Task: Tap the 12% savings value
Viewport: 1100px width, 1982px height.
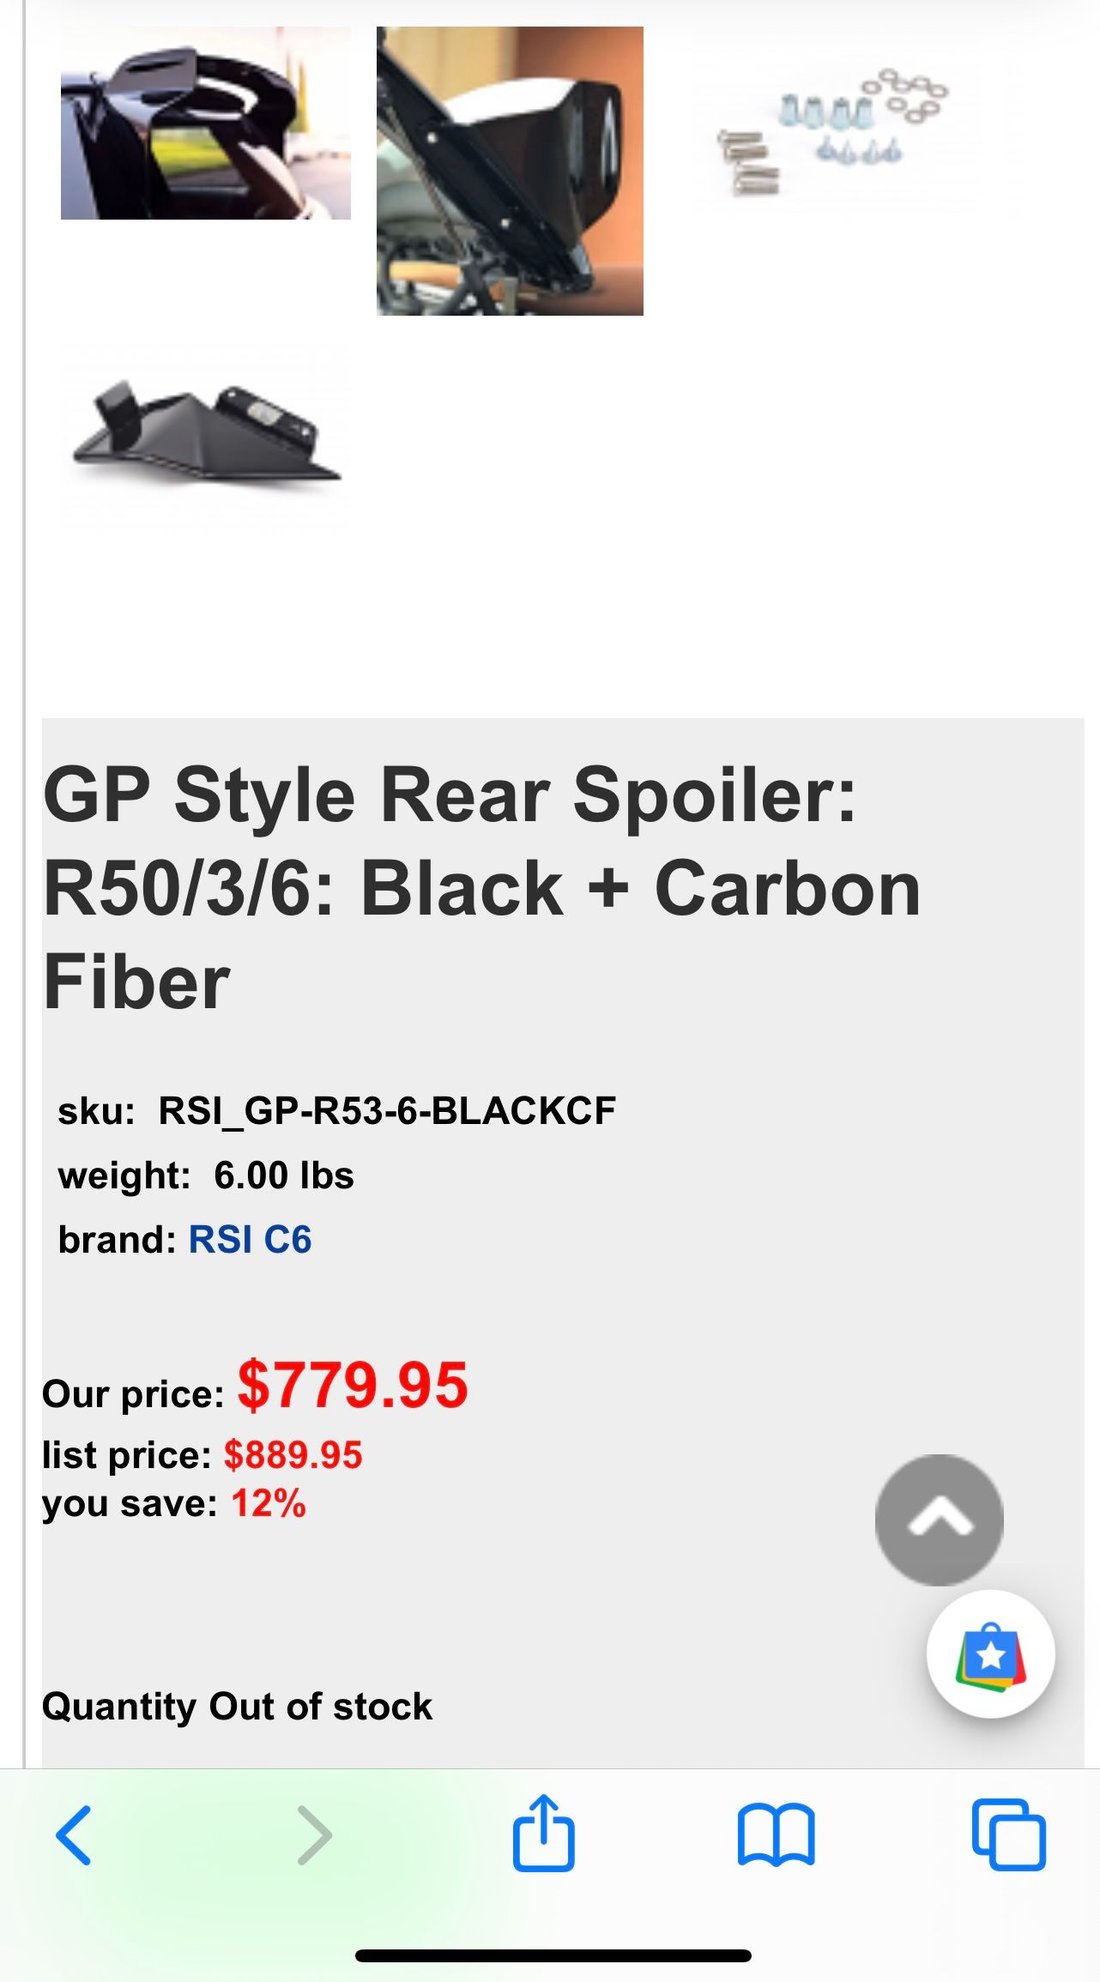Action: tap(268, 1504)
